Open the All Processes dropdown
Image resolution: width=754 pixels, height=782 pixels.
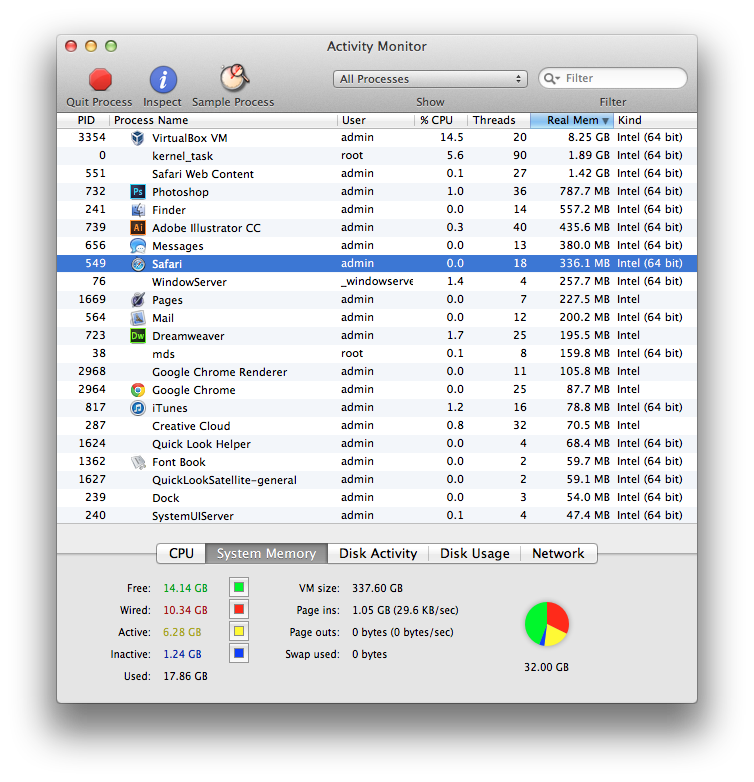coord(430,79)
